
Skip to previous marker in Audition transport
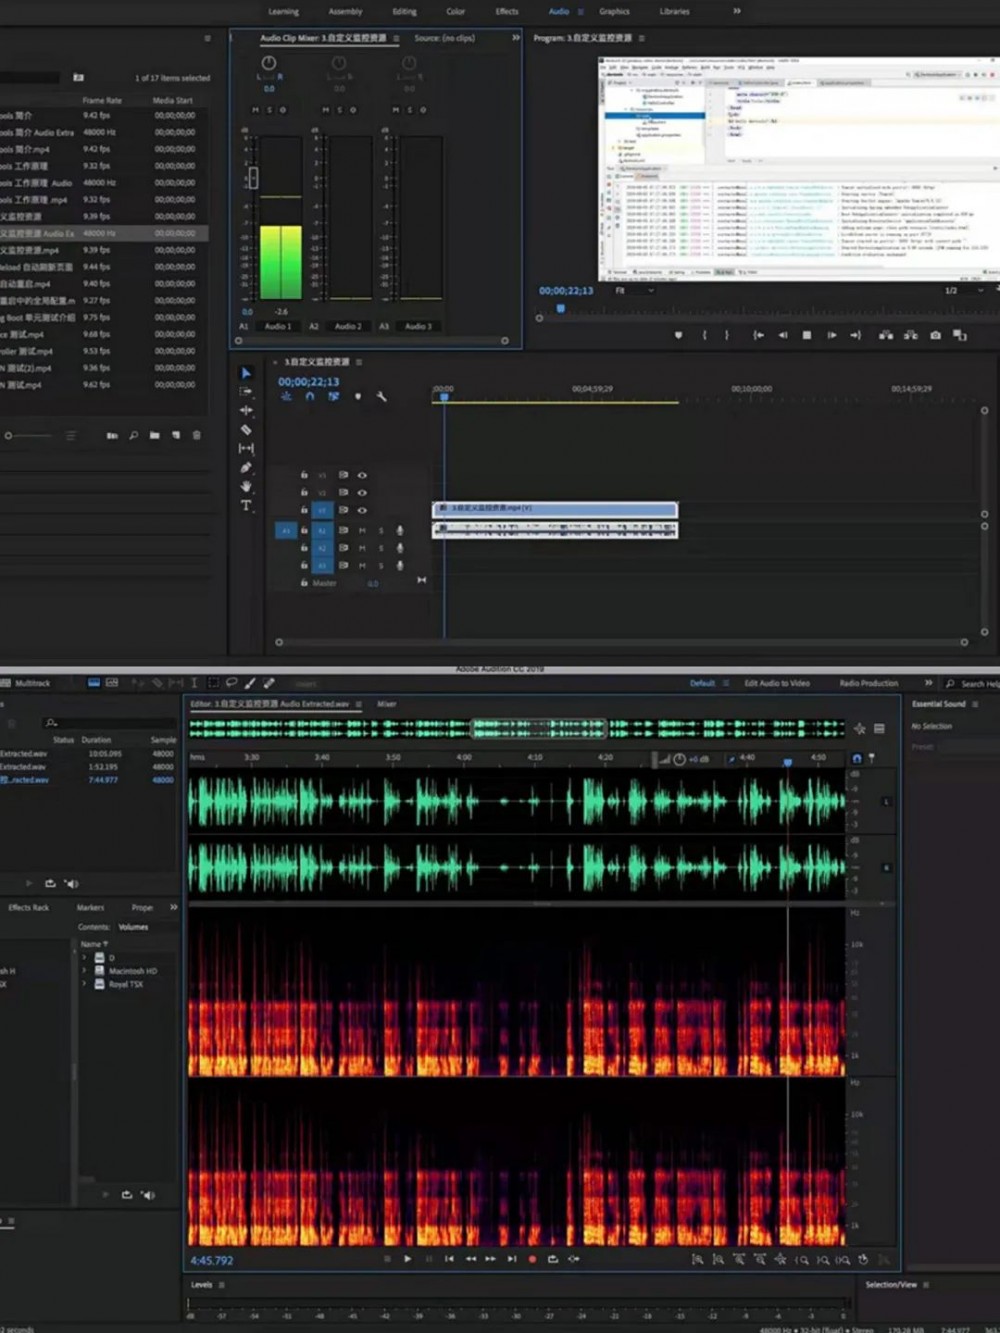pyautogui.click(x=449, y=1259)
